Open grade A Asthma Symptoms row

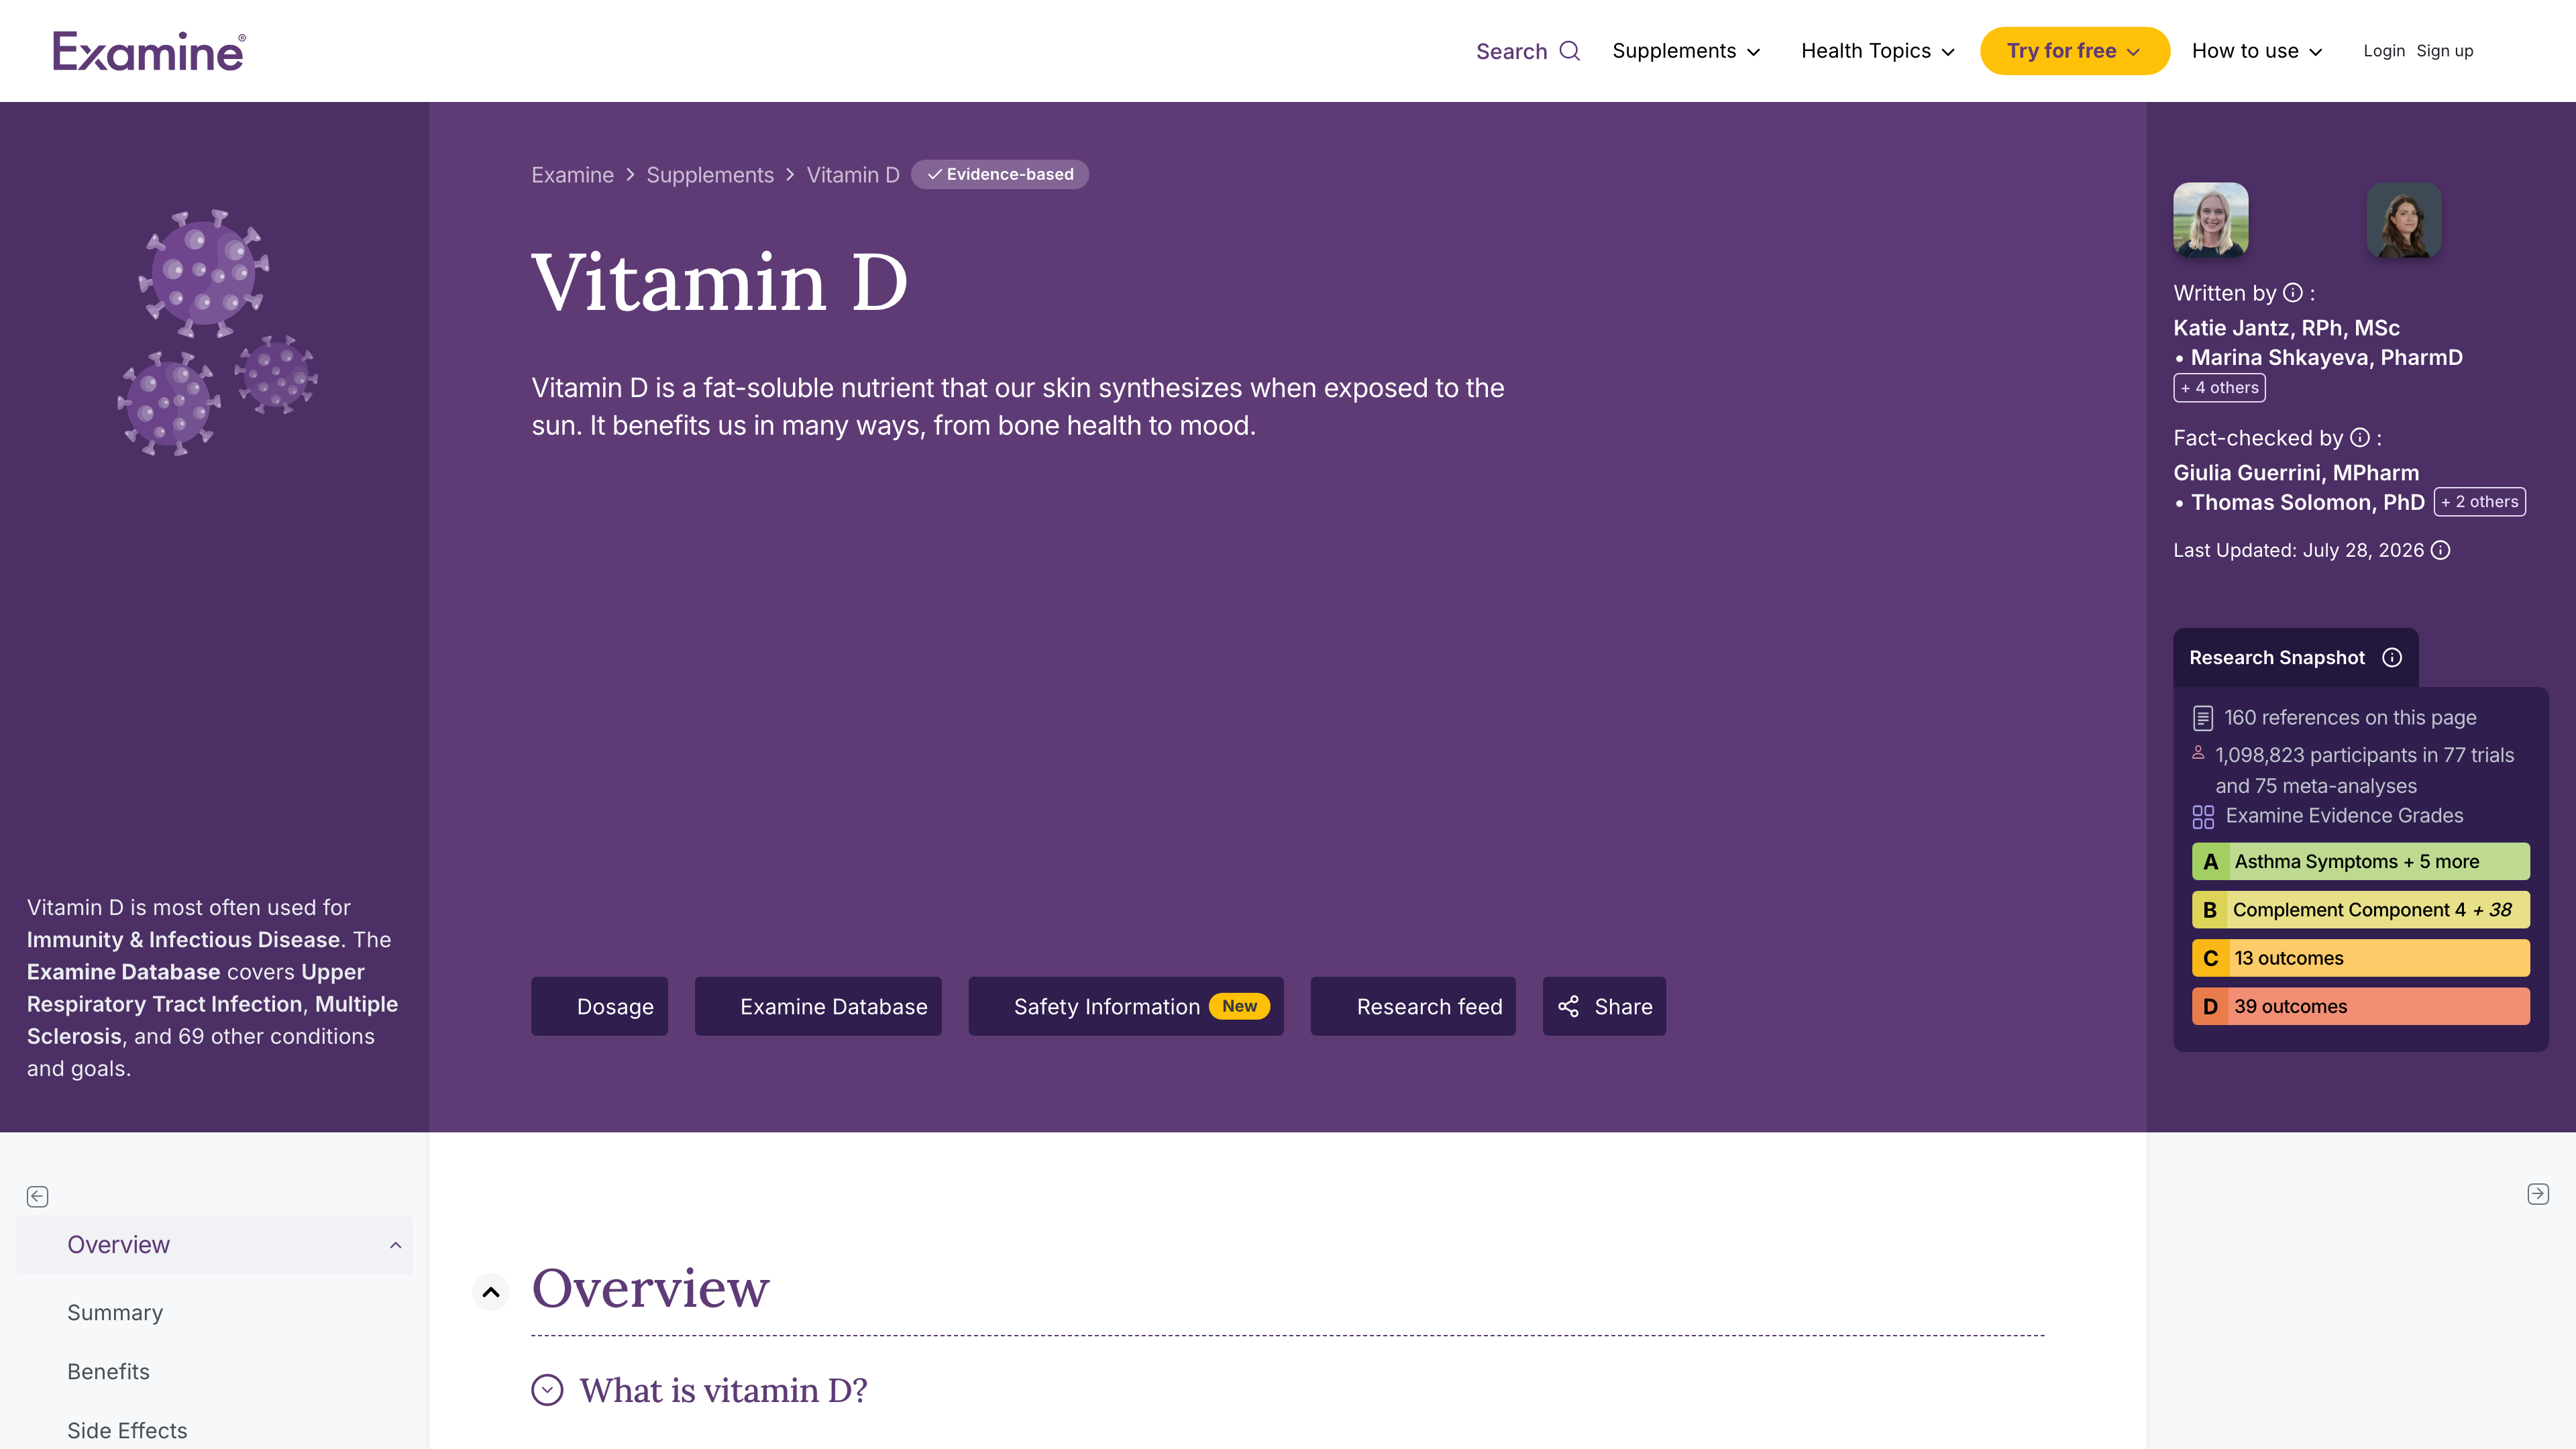point(2361,862)
